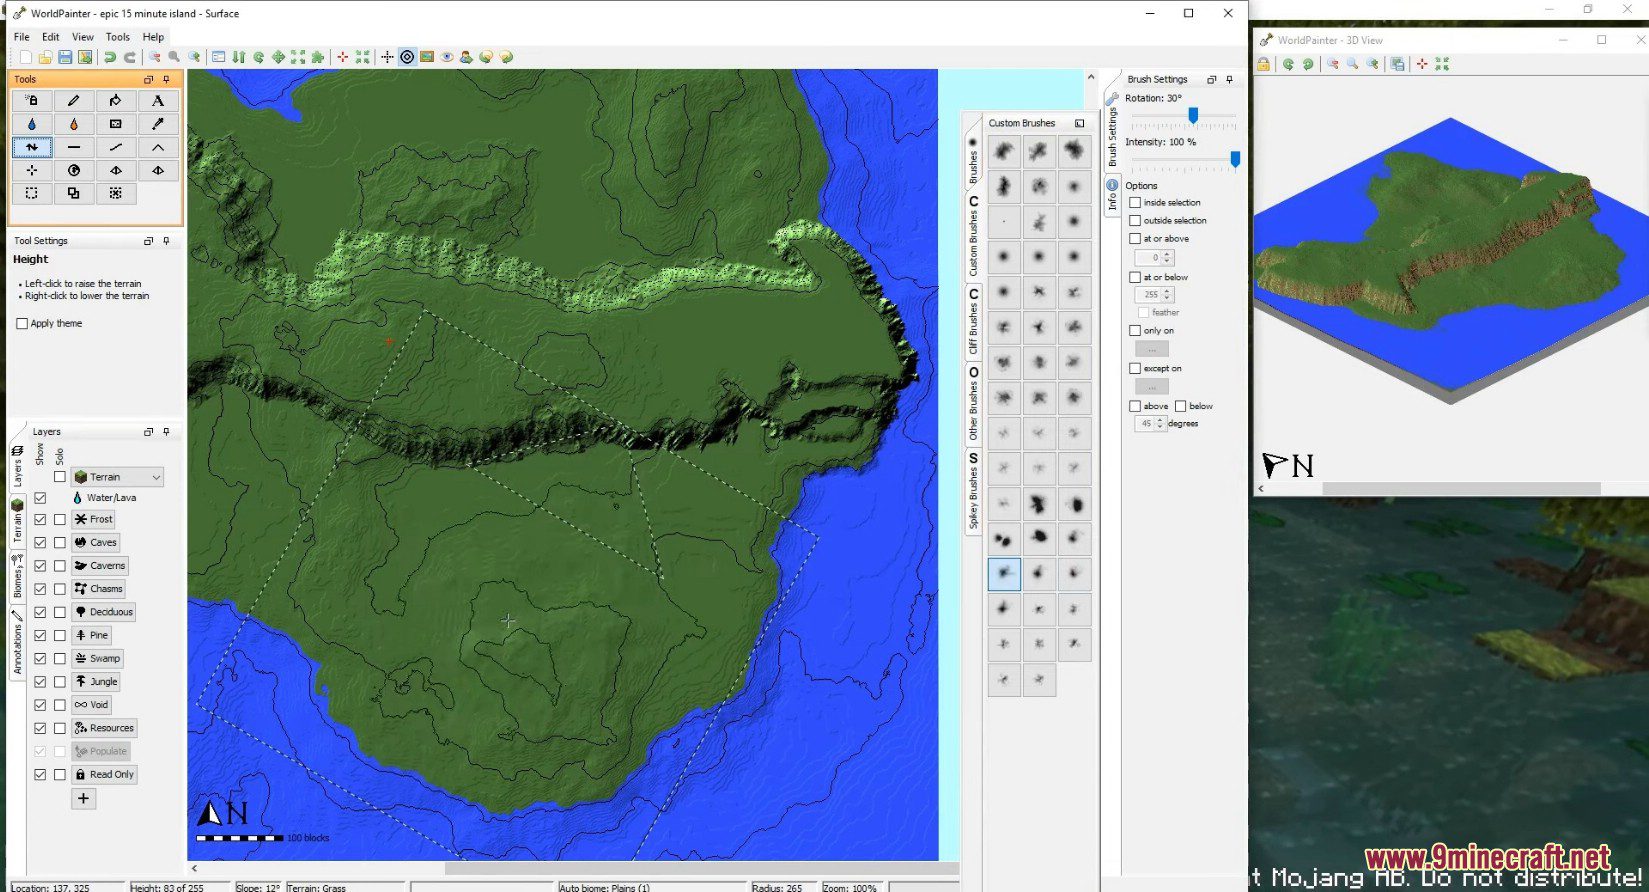Open the Help menu
Image resolution: width=1649 pixels, height=892 pixels.
tap(153, 37)
